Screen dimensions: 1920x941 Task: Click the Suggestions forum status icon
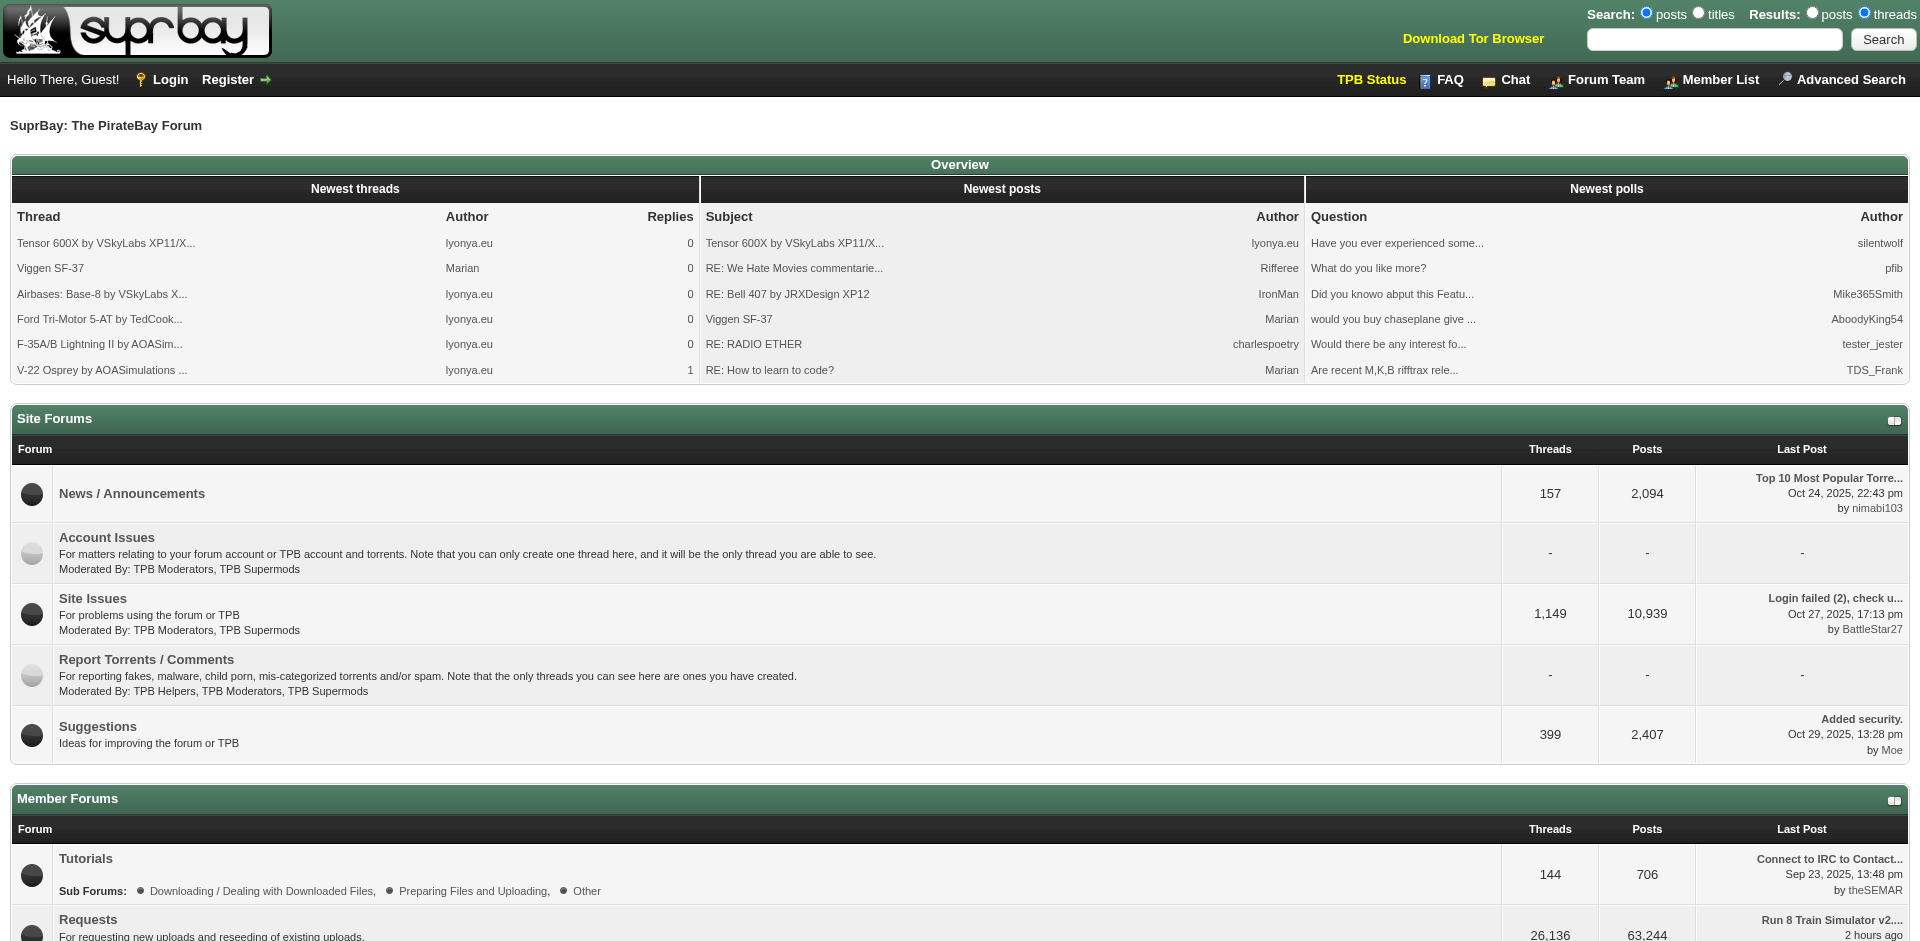pyautogui.click(x=32, y=735)
